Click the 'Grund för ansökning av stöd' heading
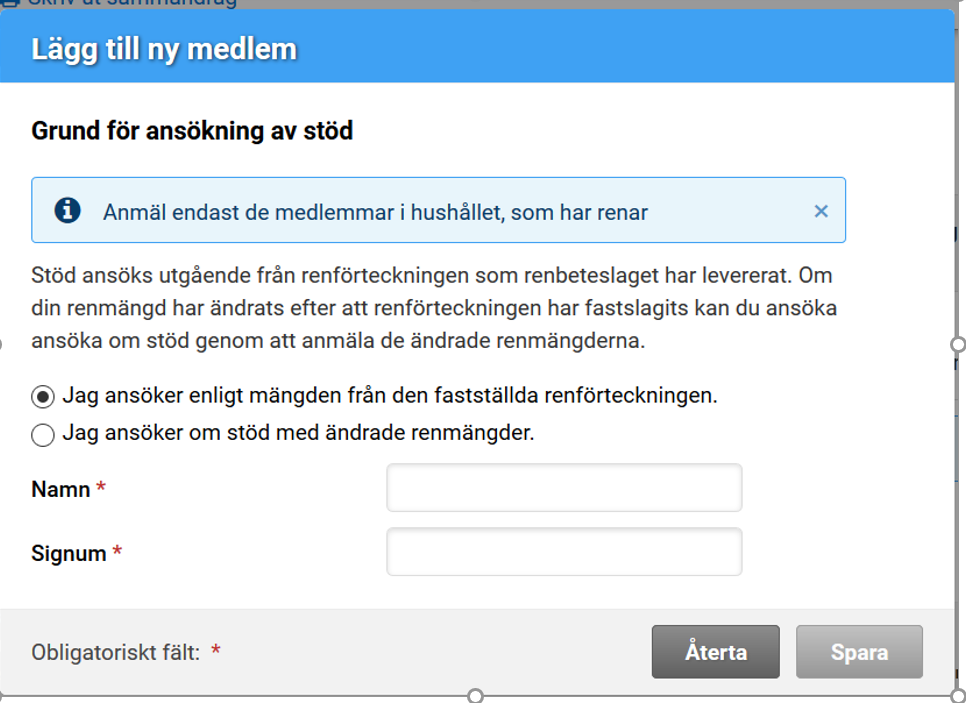The height and width of the screenshot is (703, 966). (x=192, y=131)
